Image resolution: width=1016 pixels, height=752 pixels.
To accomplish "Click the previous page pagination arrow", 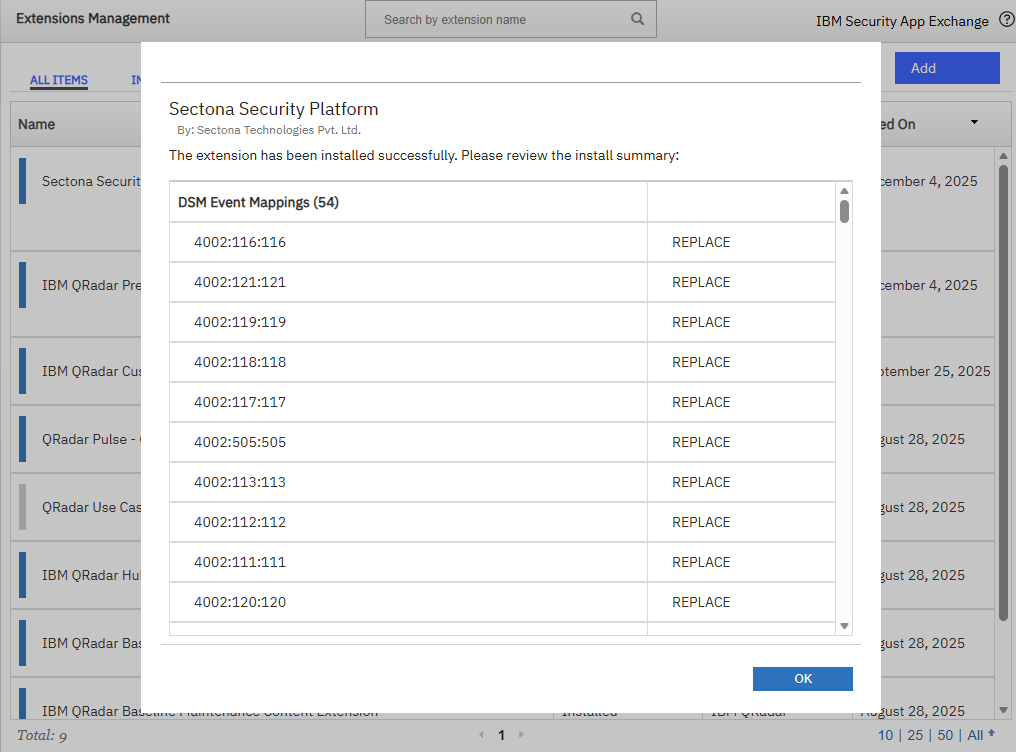I will click(x=481, y=735).
